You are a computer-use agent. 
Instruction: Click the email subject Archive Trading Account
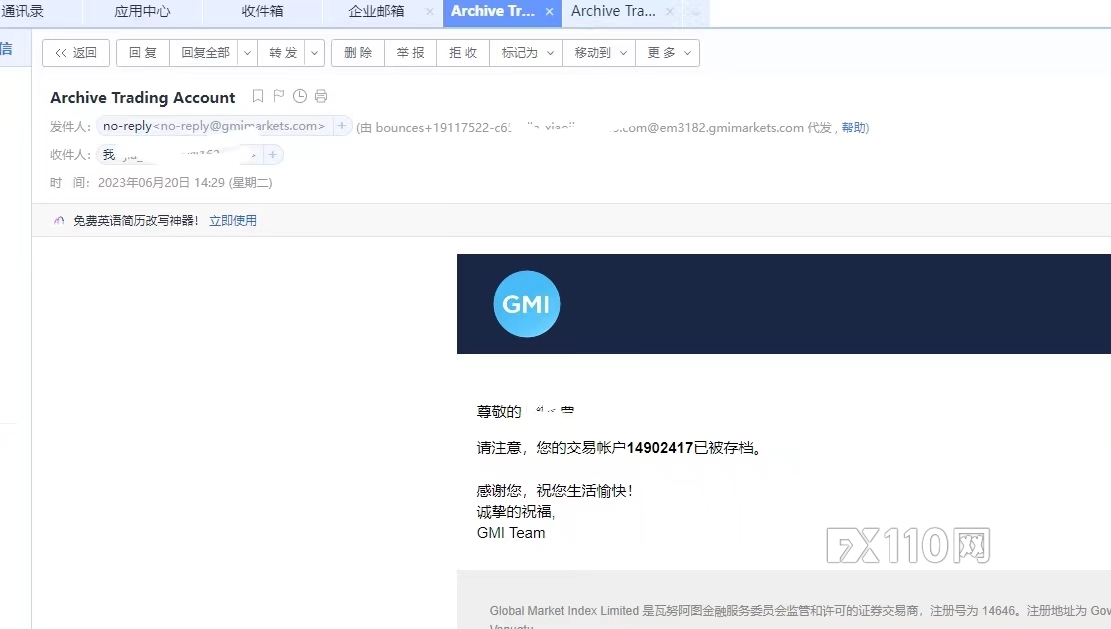coord(142,97)
